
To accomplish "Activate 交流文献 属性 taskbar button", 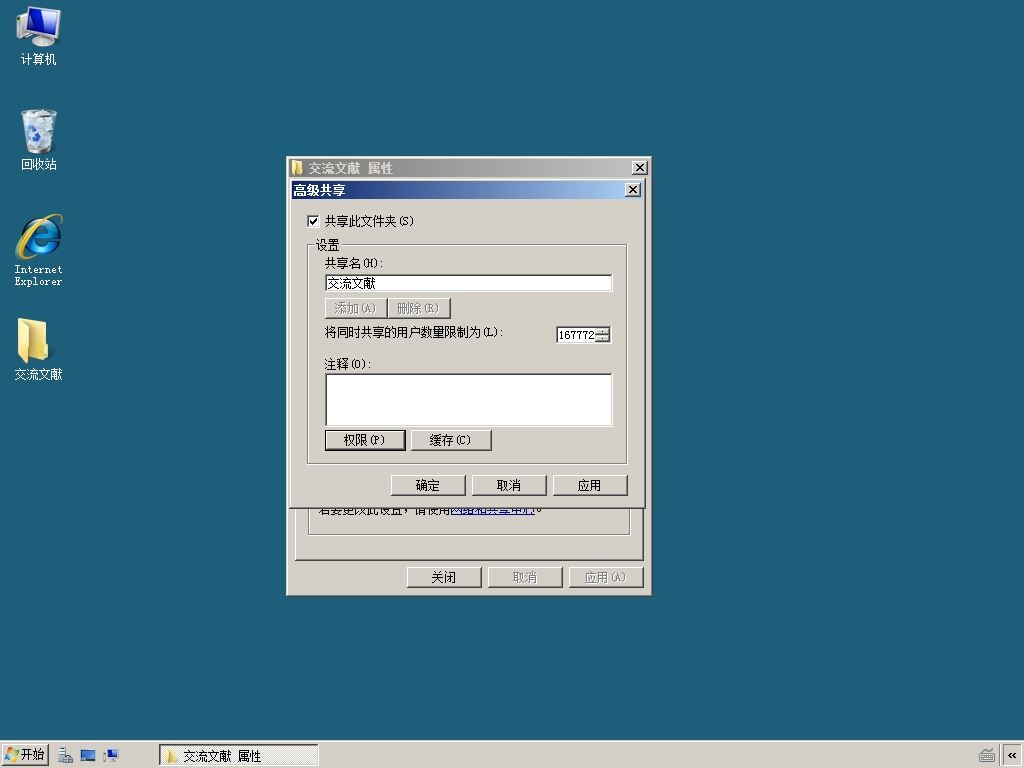I will coord(238,756).
